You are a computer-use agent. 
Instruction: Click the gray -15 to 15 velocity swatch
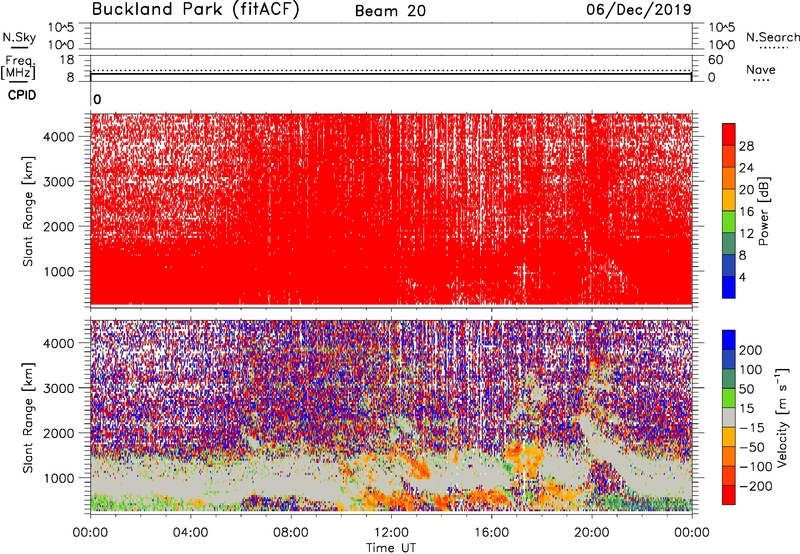point(729,418)
